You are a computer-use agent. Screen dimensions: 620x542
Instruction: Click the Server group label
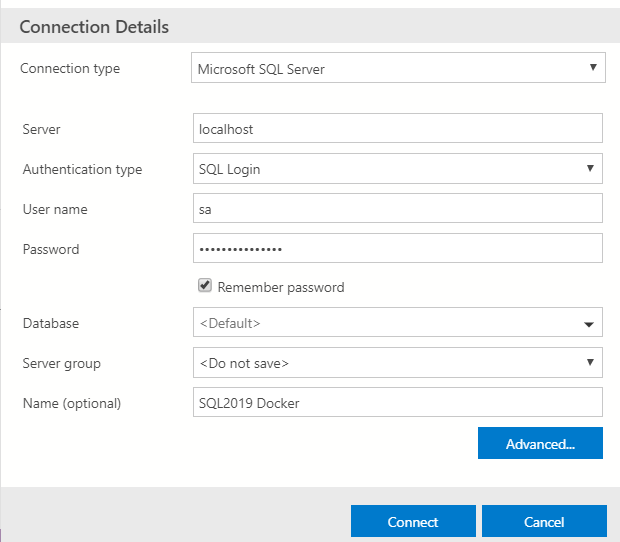click(62, 363)
